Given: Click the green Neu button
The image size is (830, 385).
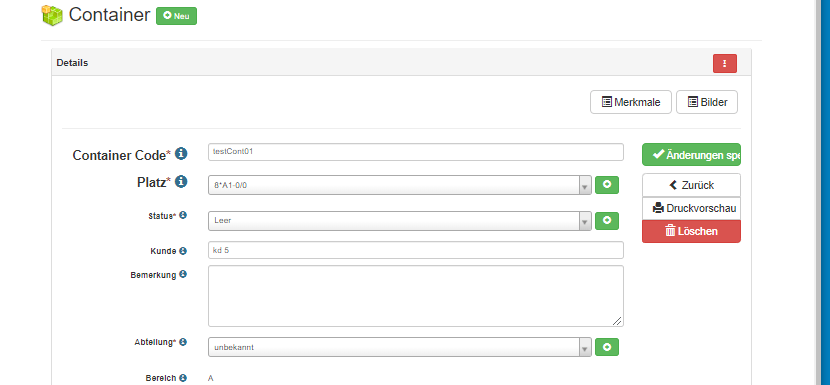Looking at the screenshot, I should [176, 16].
